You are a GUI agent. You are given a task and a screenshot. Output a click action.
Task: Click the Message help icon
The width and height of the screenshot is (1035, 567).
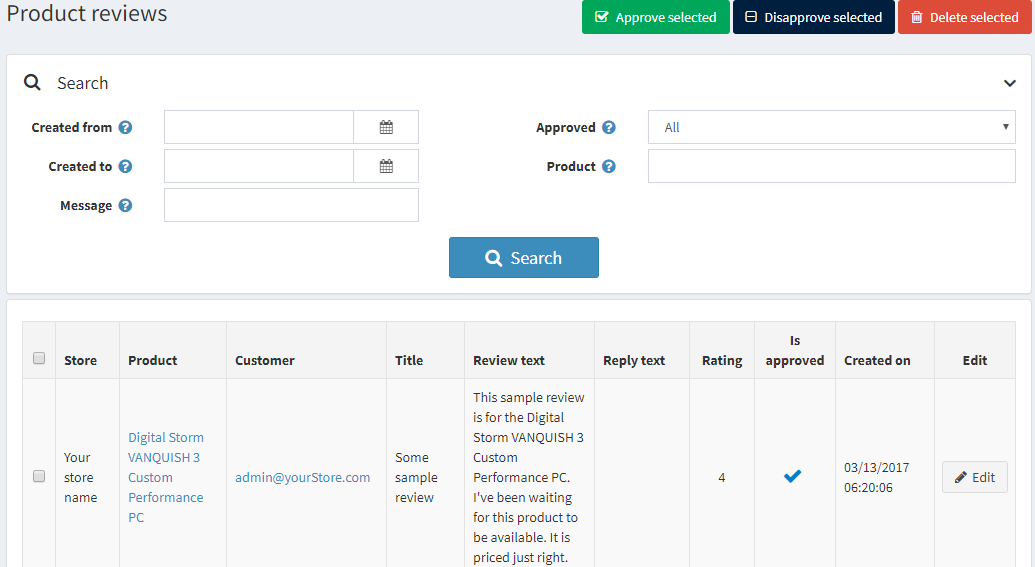click(x=125, y=205)
